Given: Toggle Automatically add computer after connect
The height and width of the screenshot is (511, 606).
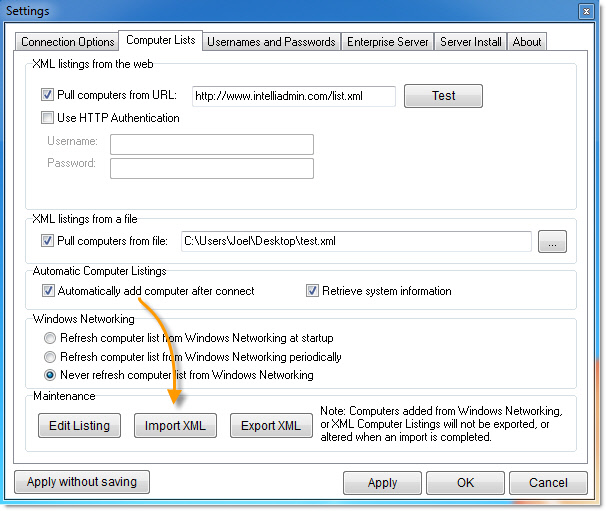Looking at the screenshot, I should click(48, 291).
